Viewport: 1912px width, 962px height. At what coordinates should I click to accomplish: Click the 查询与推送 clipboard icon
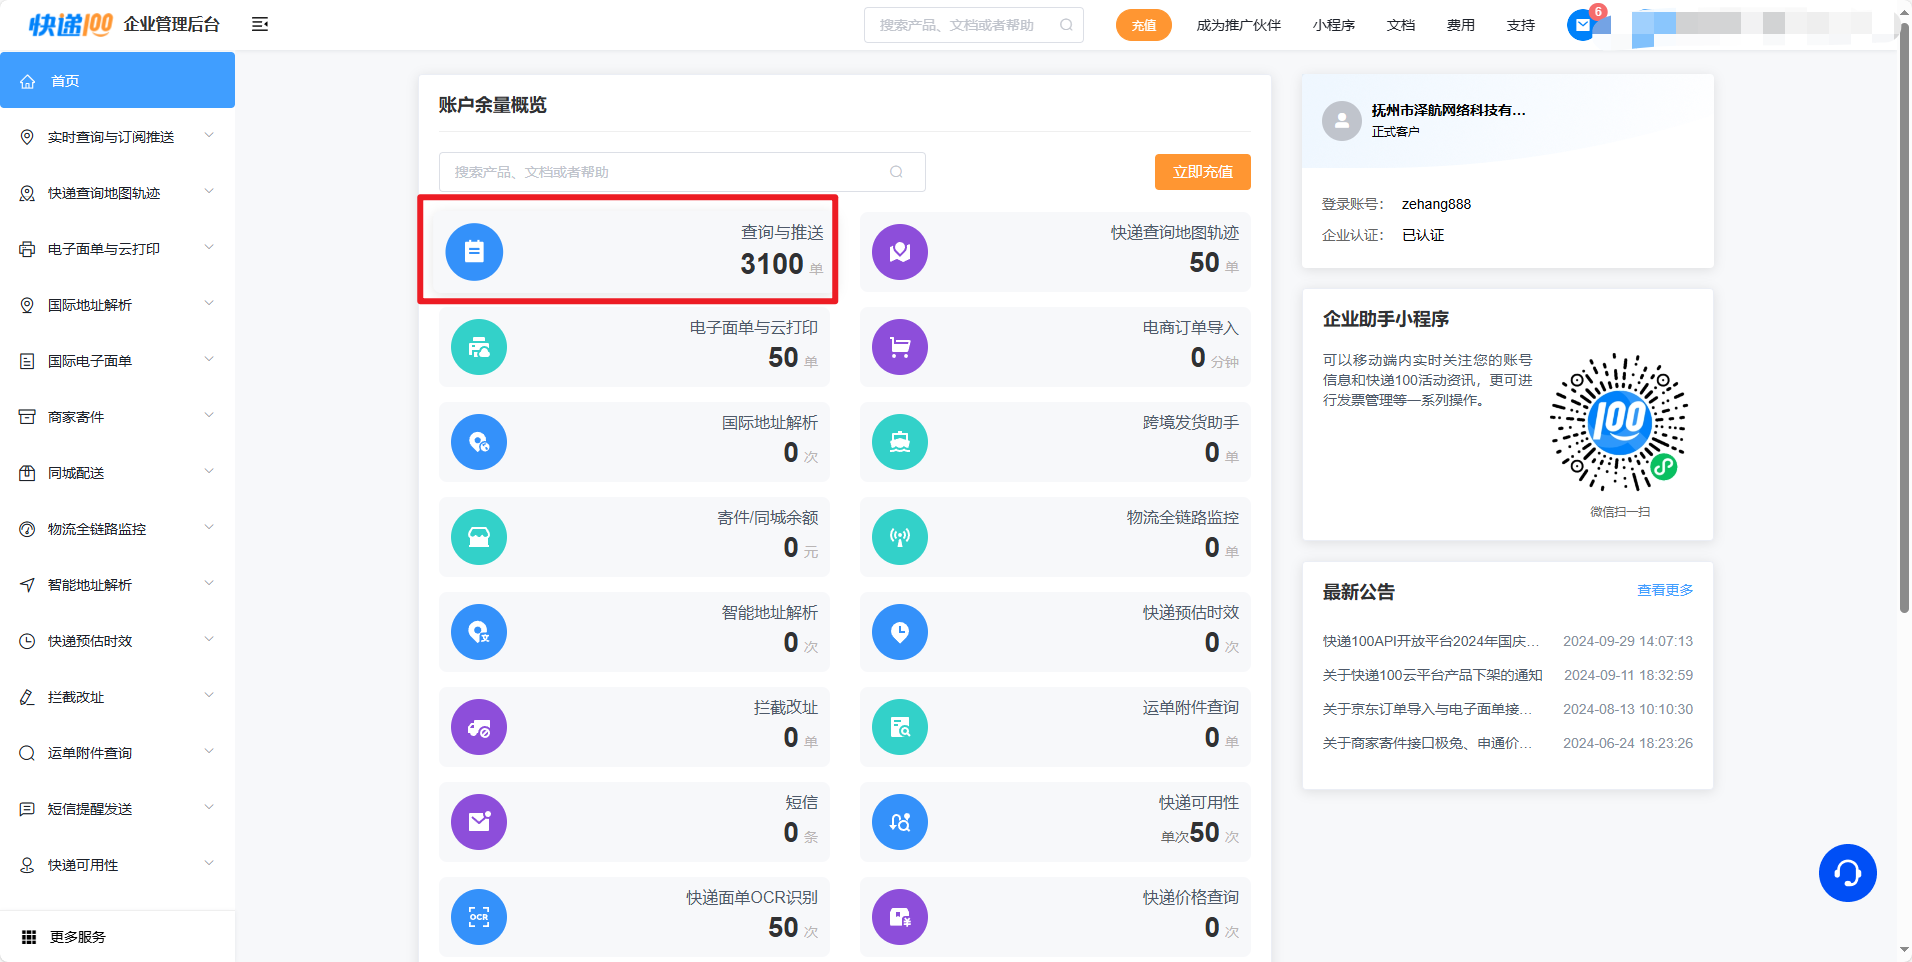coord(474,252)
